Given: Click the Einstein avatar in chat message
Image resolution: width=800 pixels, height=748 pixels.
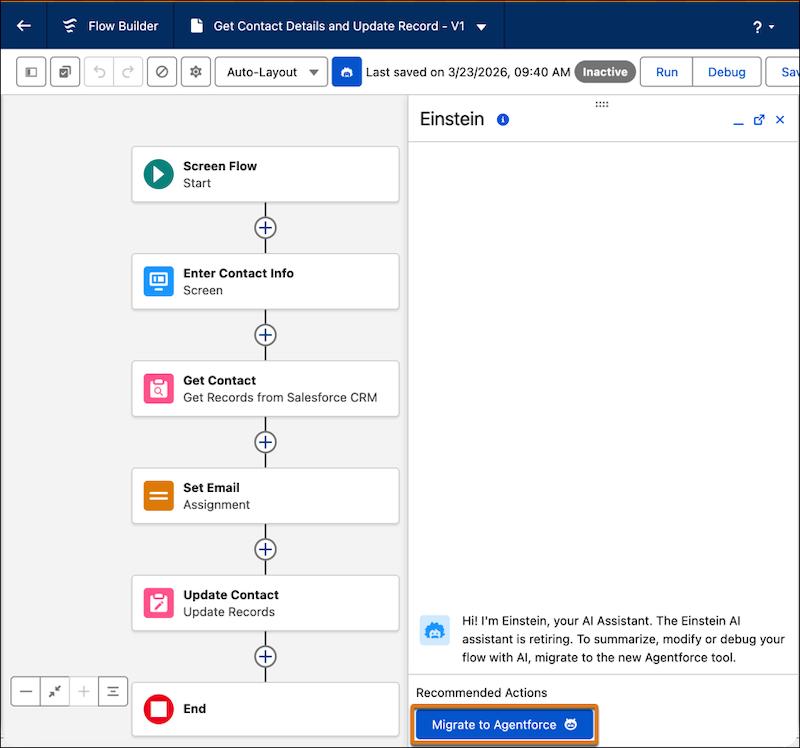Looking at the screenshot, I should click(435, 631).
